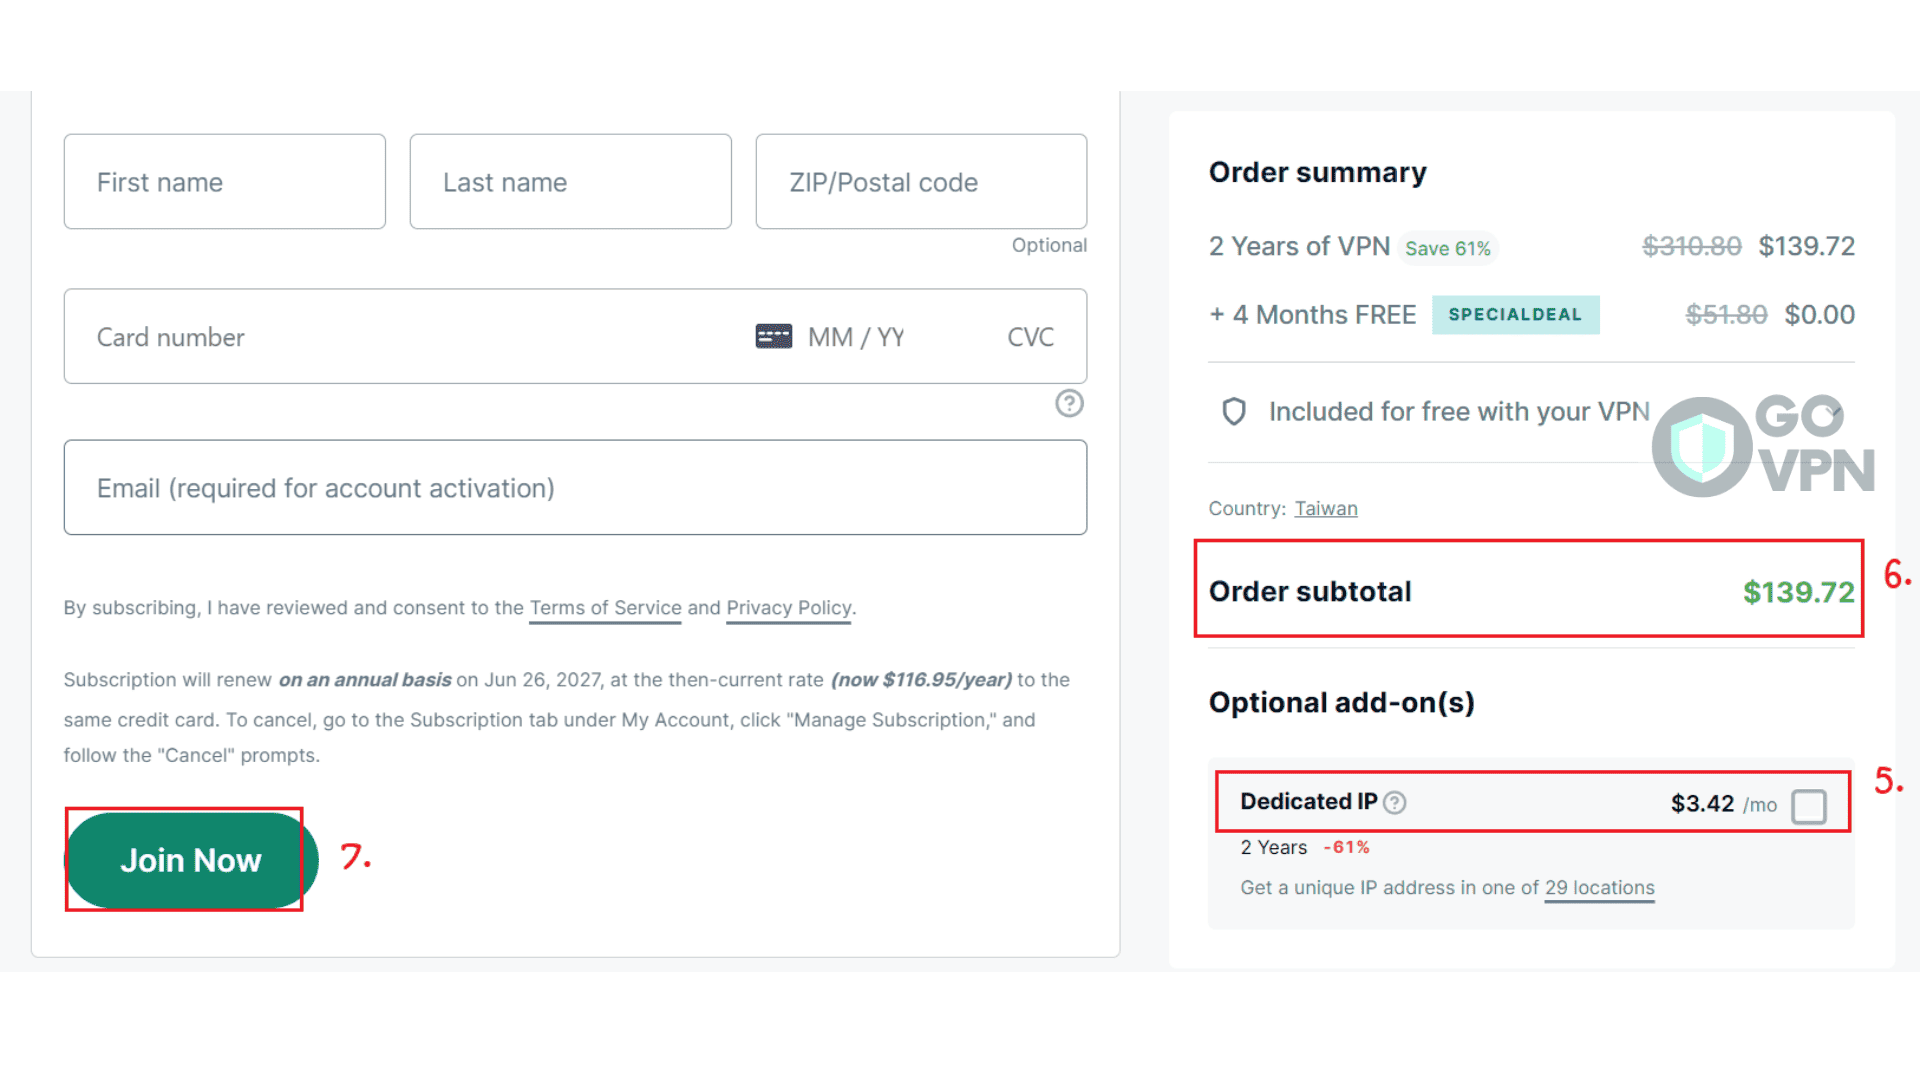The width and height of the screenshot is (1920, 1080).
Task: Click the Dedicated IP info question icon
Action: (1395, 803)
